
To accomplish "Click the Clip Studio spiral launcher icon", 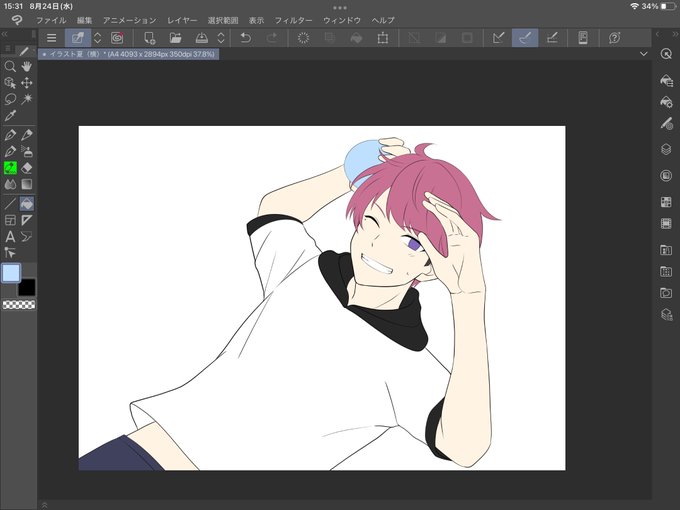I will 117,38.
